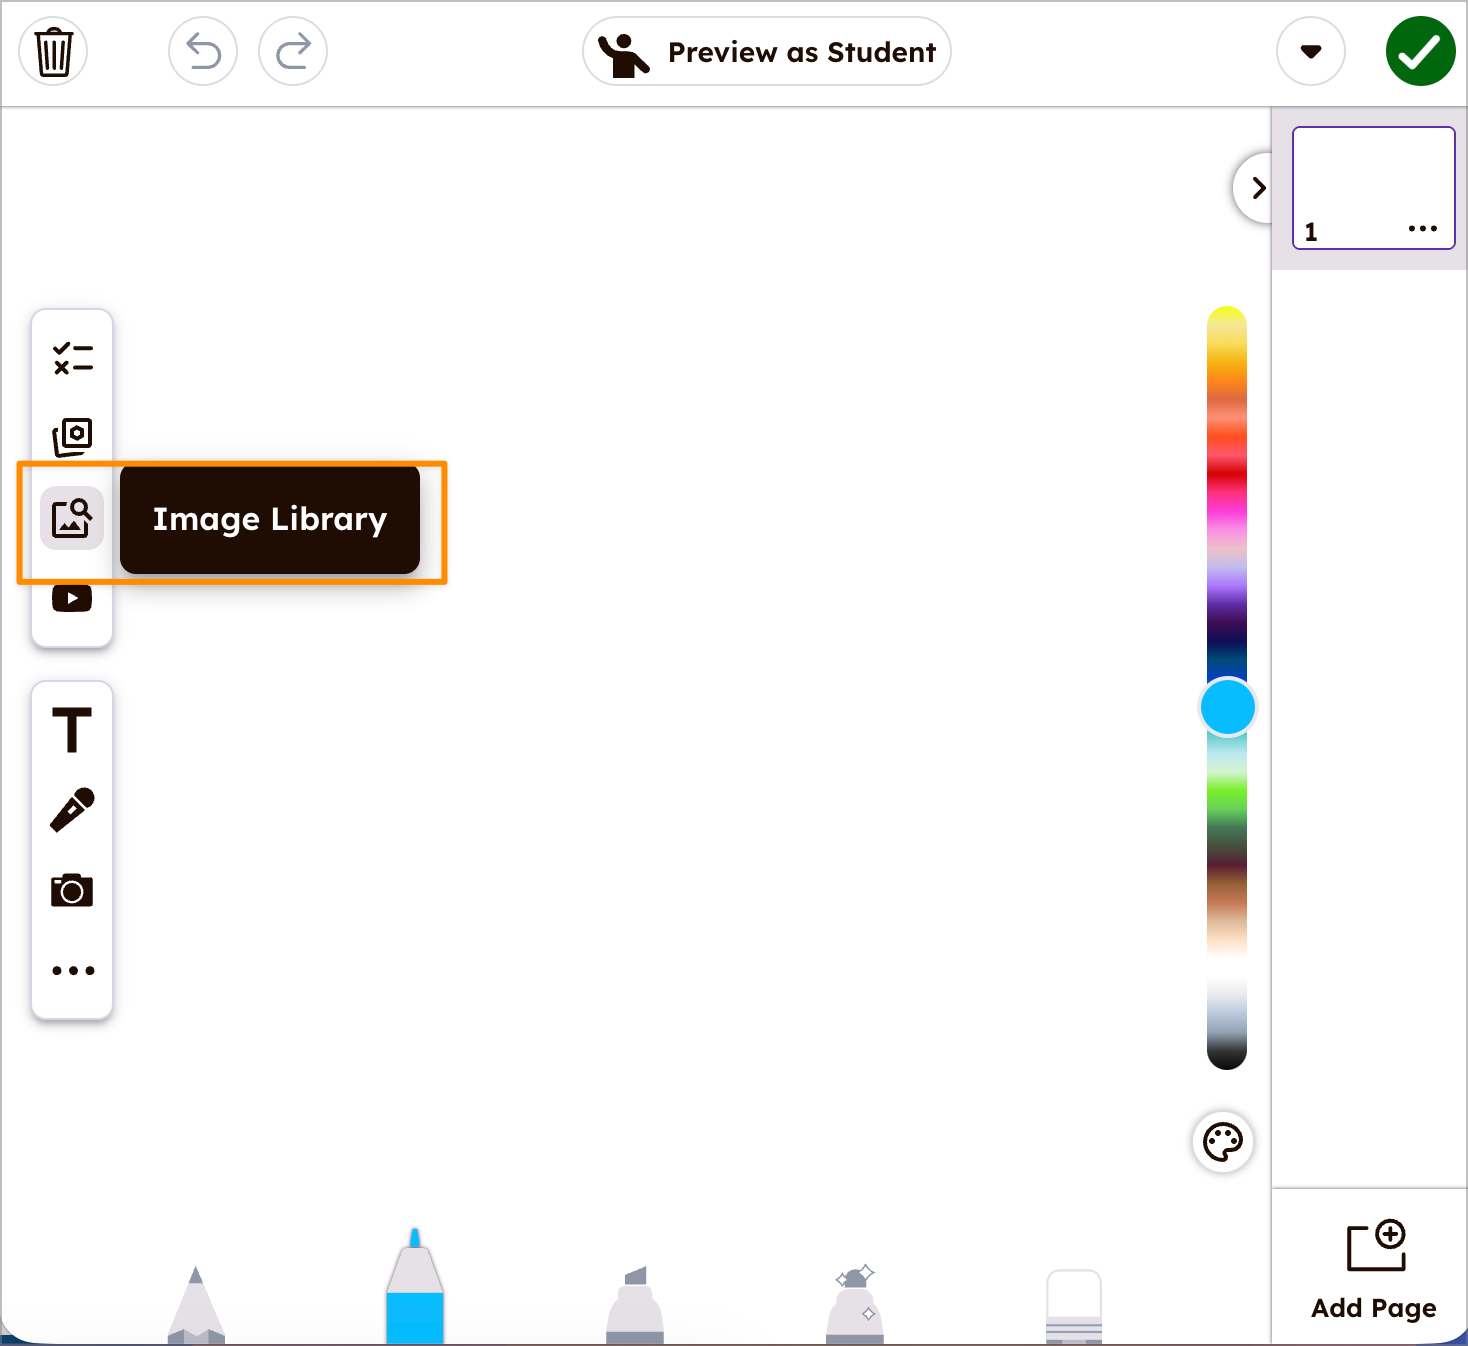Open the camera tool

[x=72, y=890]
